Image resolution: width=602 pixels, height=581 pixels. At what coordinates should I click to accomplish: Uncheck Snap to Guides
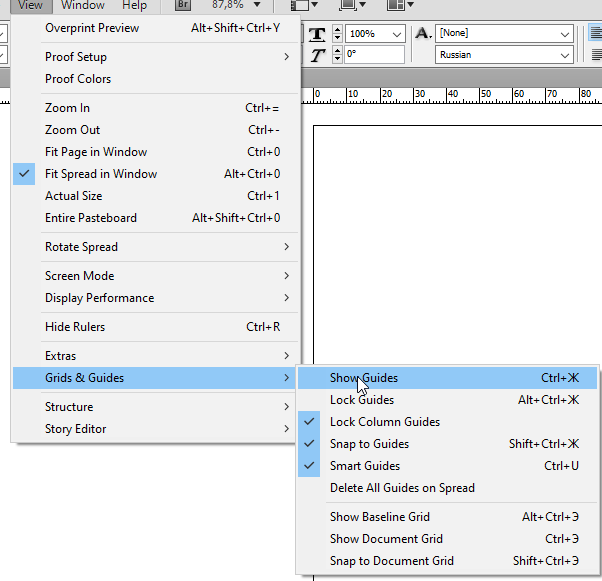(x=448, y=444)
